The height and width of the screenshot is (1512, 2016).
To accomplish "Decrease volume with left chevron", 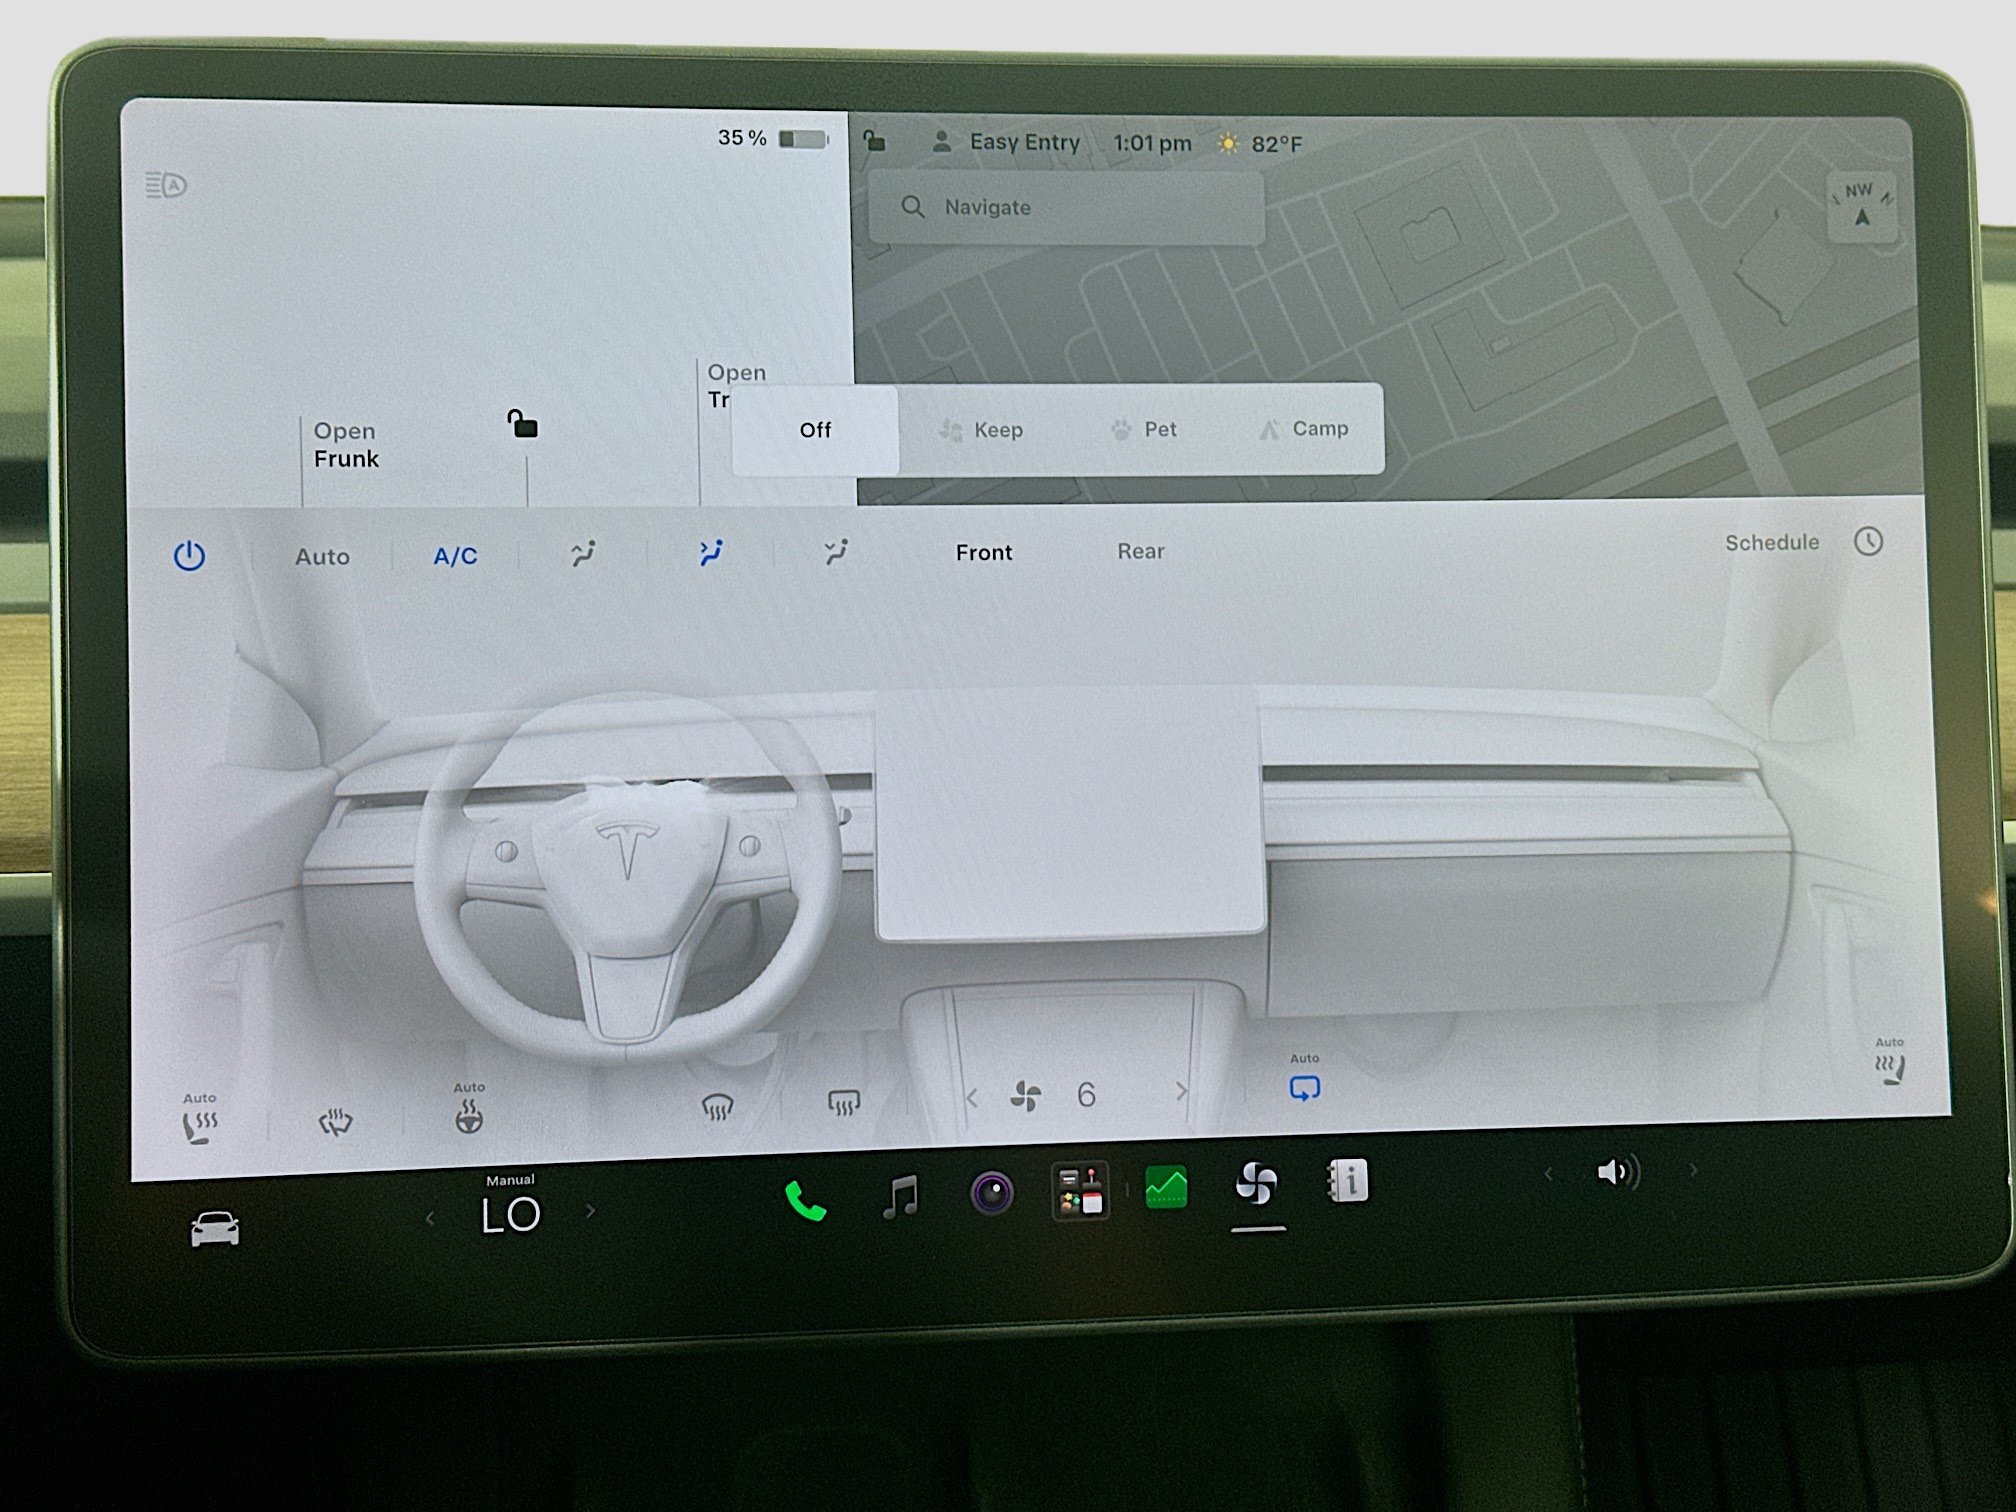I will click(x=1548, y=1173).
